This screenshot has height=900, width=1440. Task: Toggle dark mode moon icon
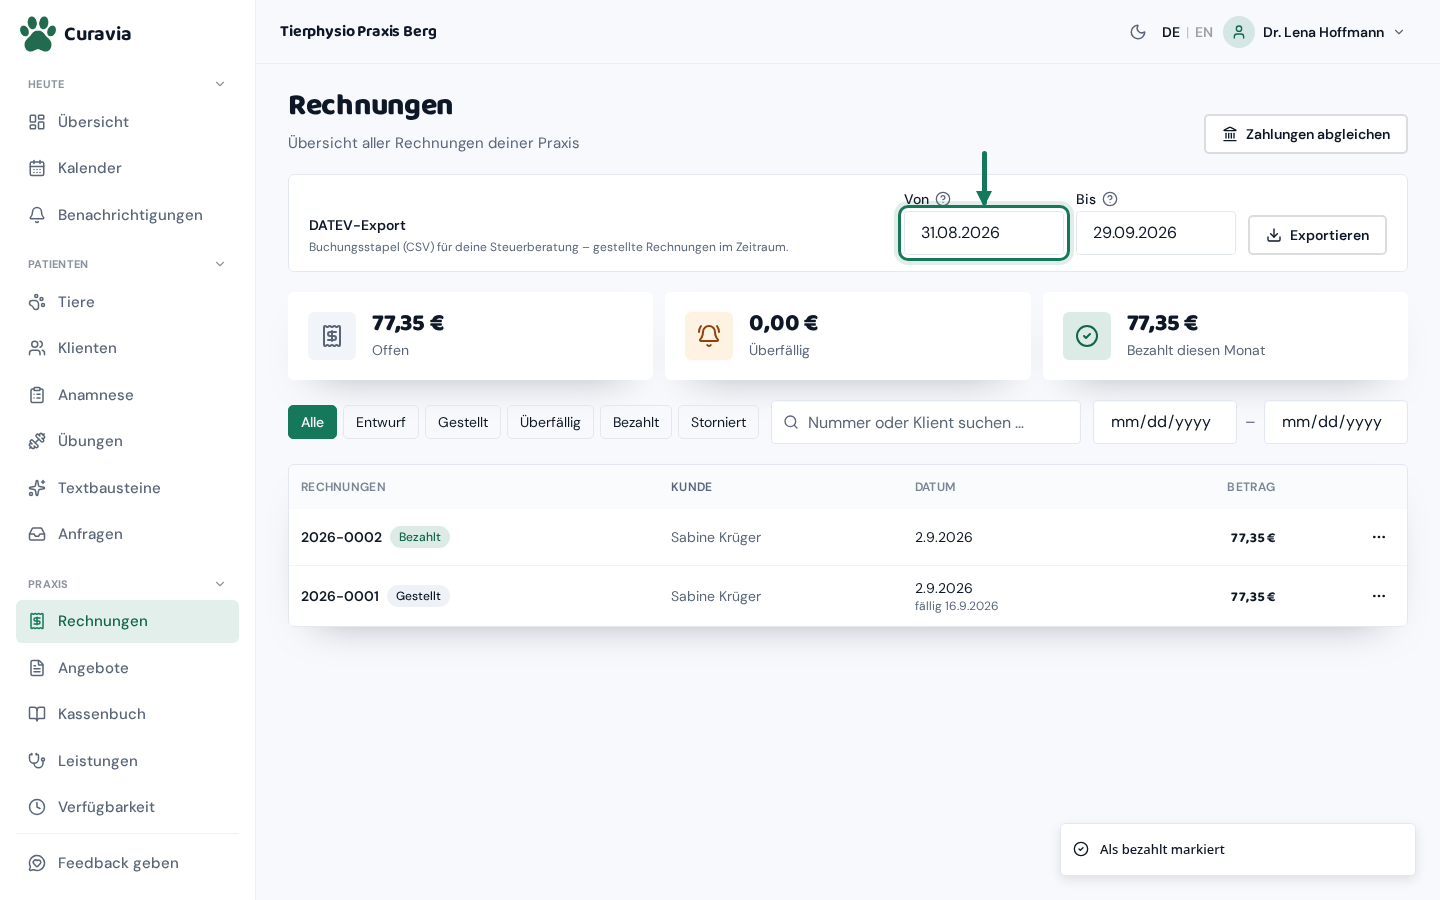(1138, 32)
